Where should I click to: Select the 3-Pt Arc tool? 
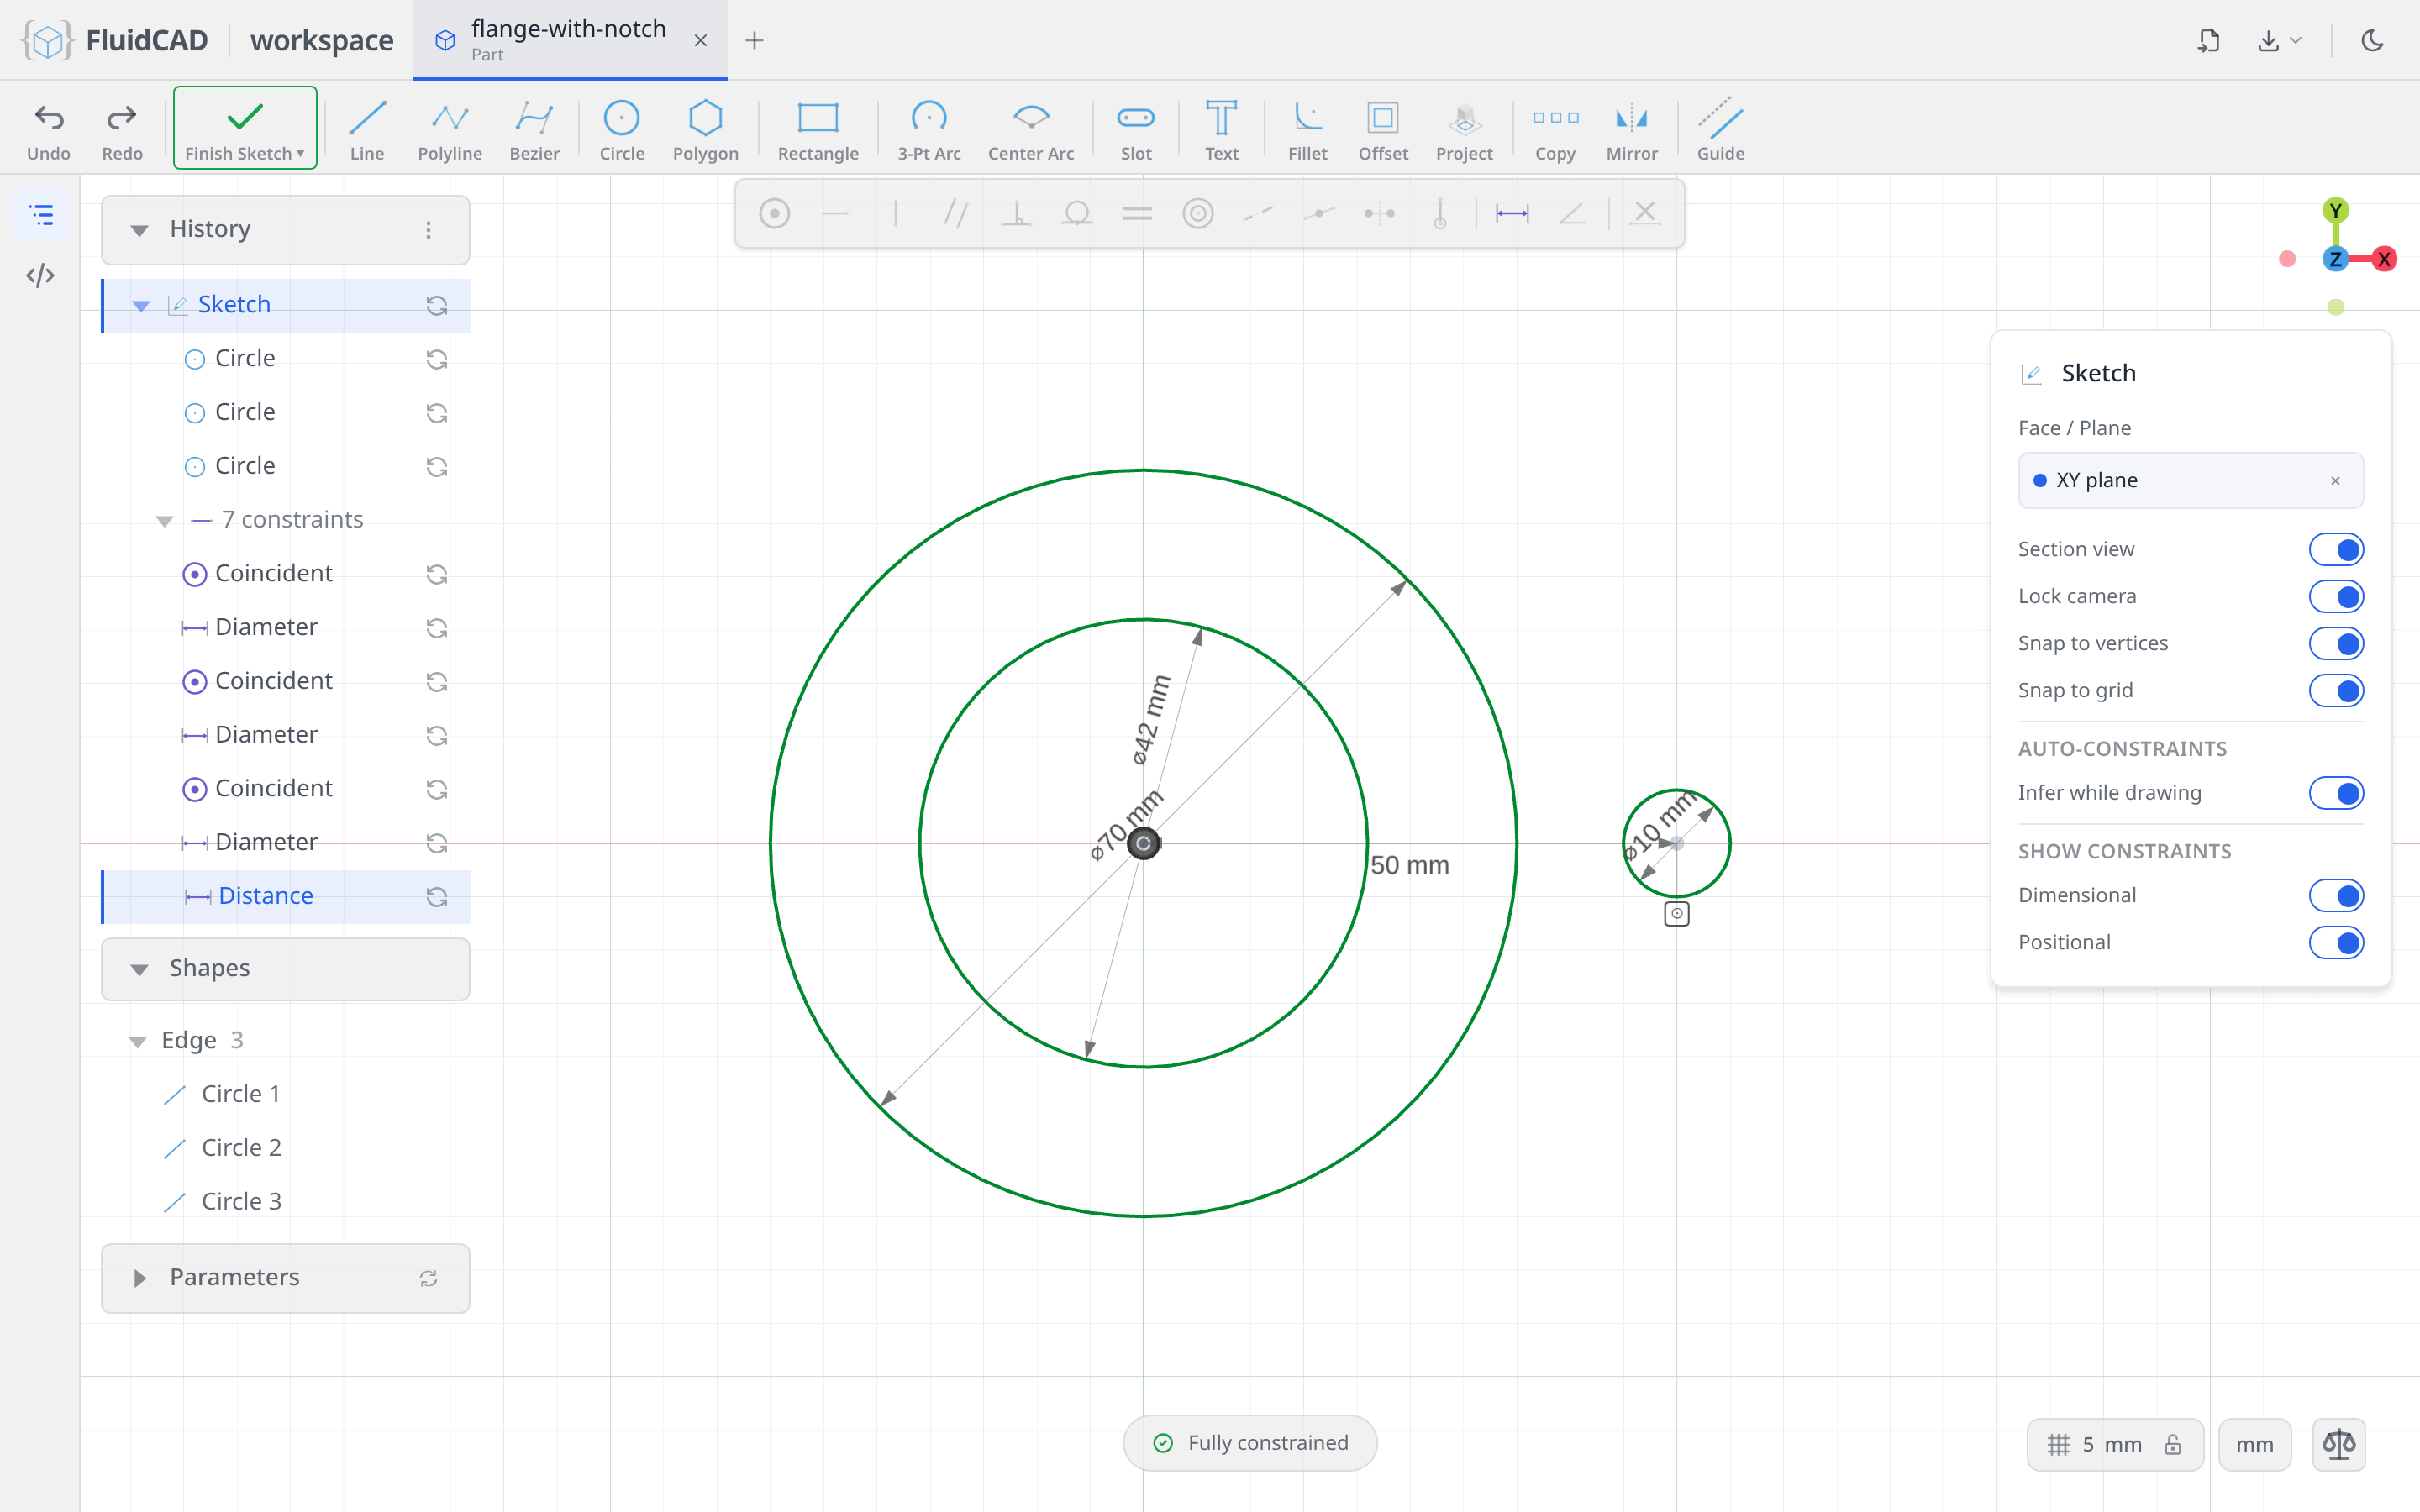929,130
